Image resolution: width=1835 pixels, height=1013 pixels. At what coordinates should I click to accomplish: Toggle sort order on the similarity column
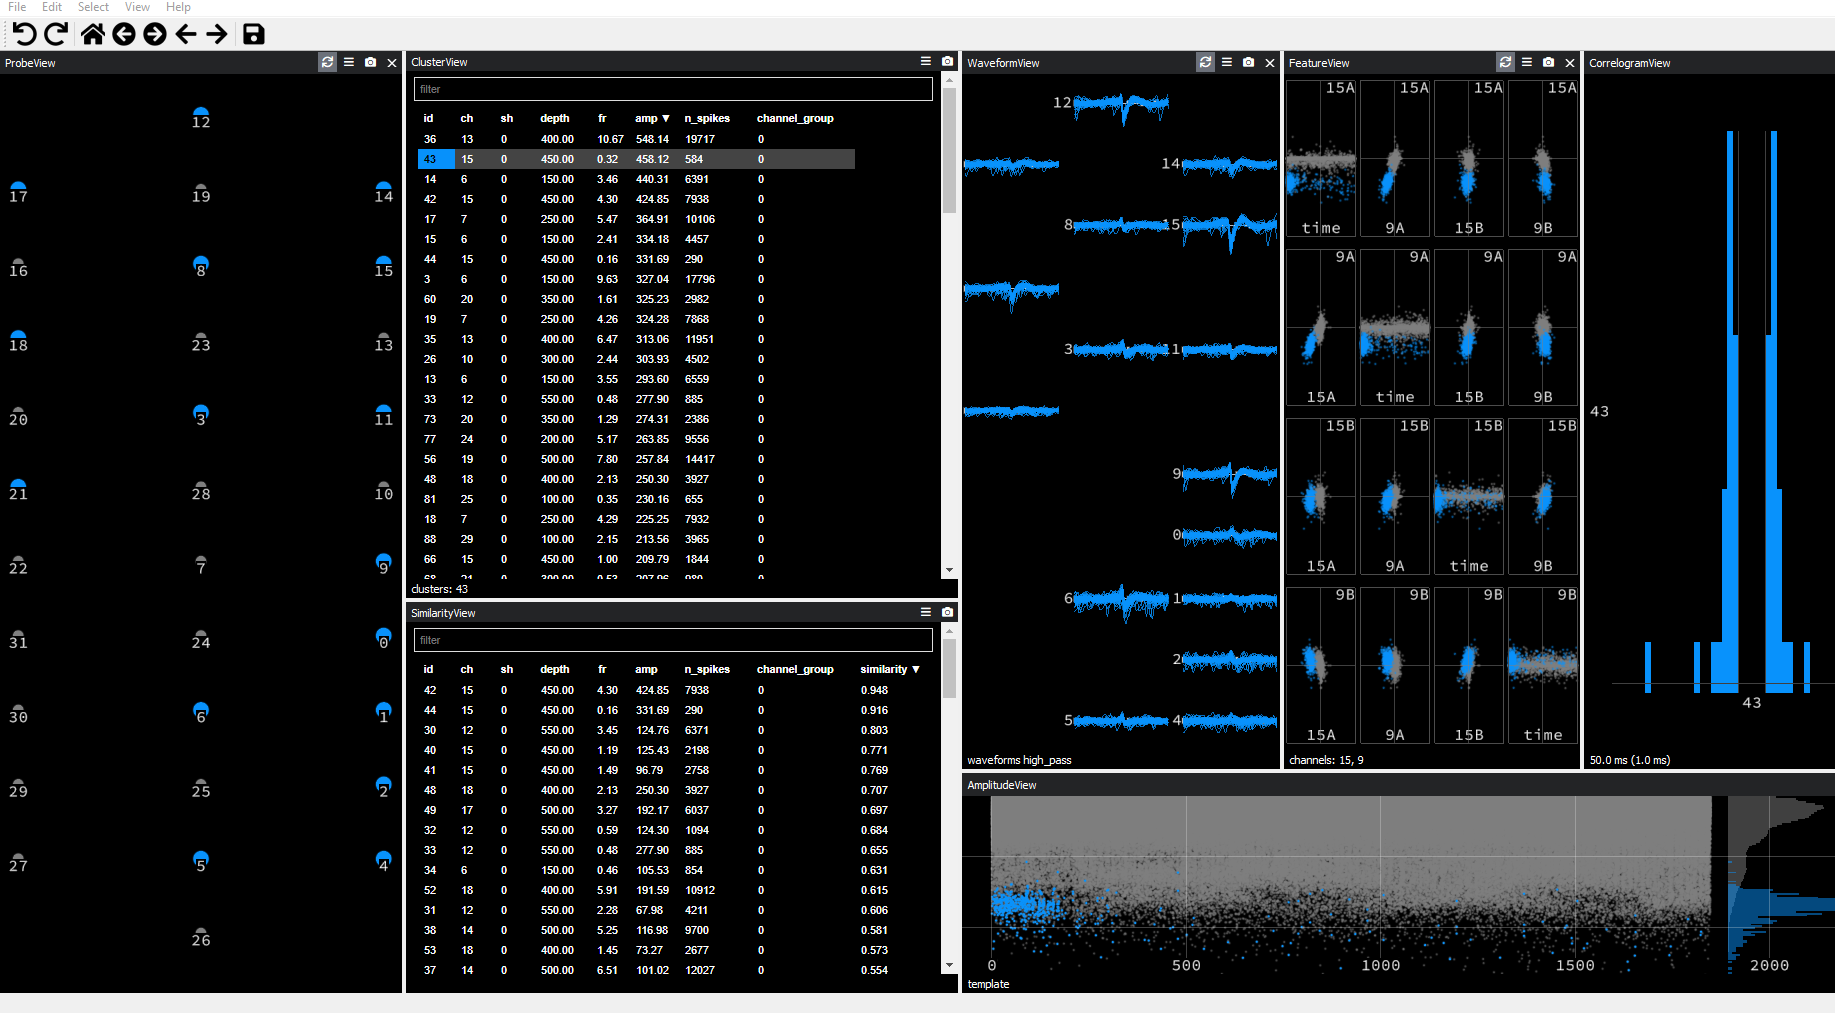pos(885,669)
